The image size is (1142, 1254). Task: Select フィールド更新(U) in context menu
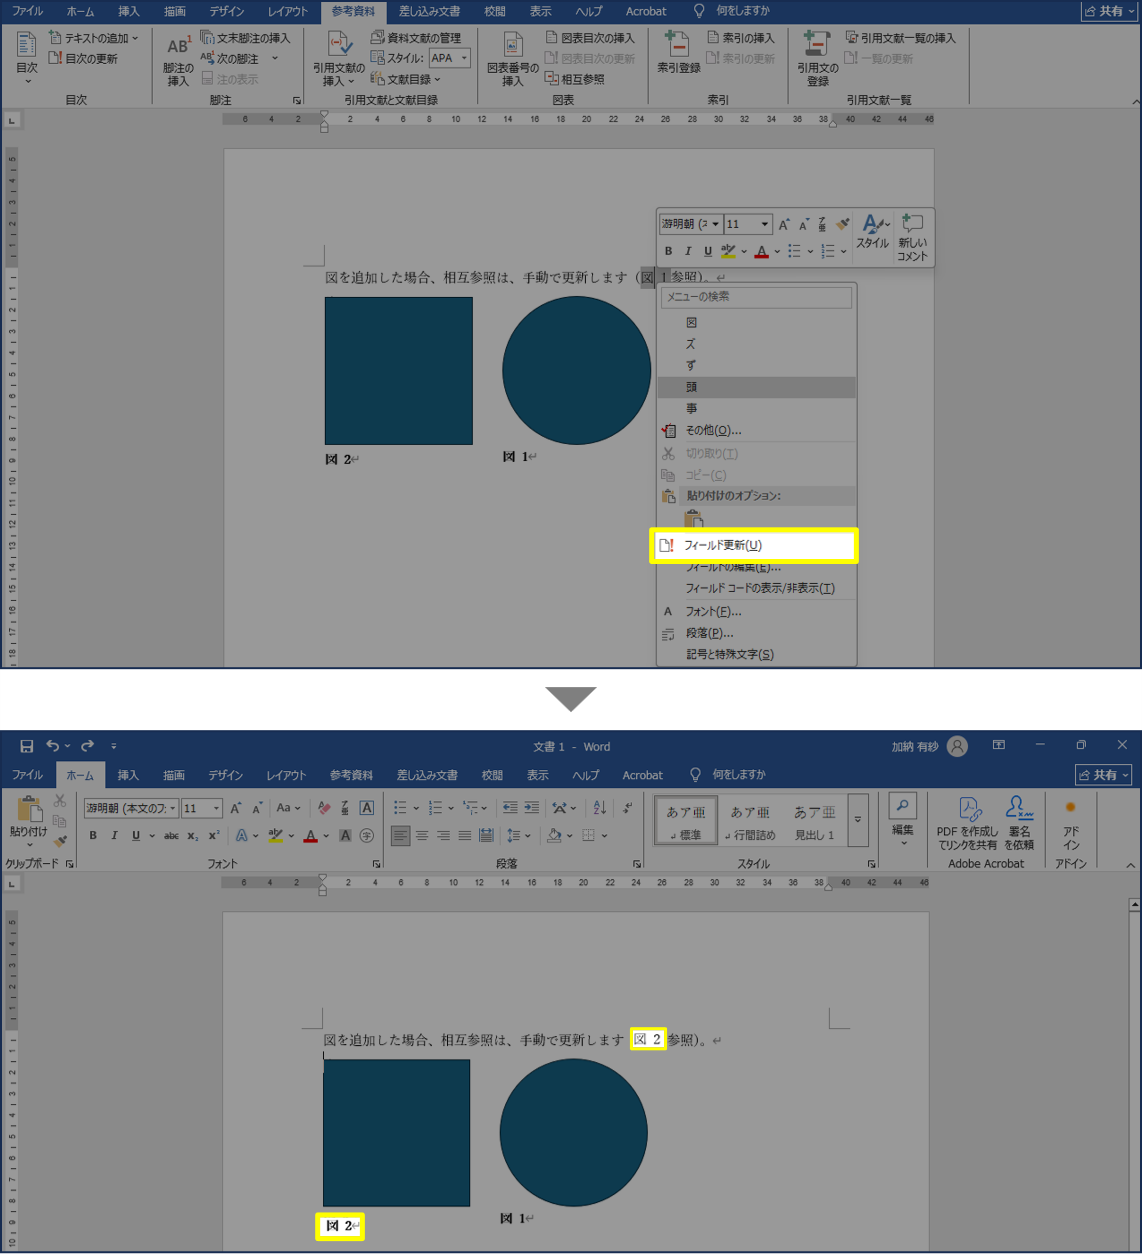[x=722, y=546]
